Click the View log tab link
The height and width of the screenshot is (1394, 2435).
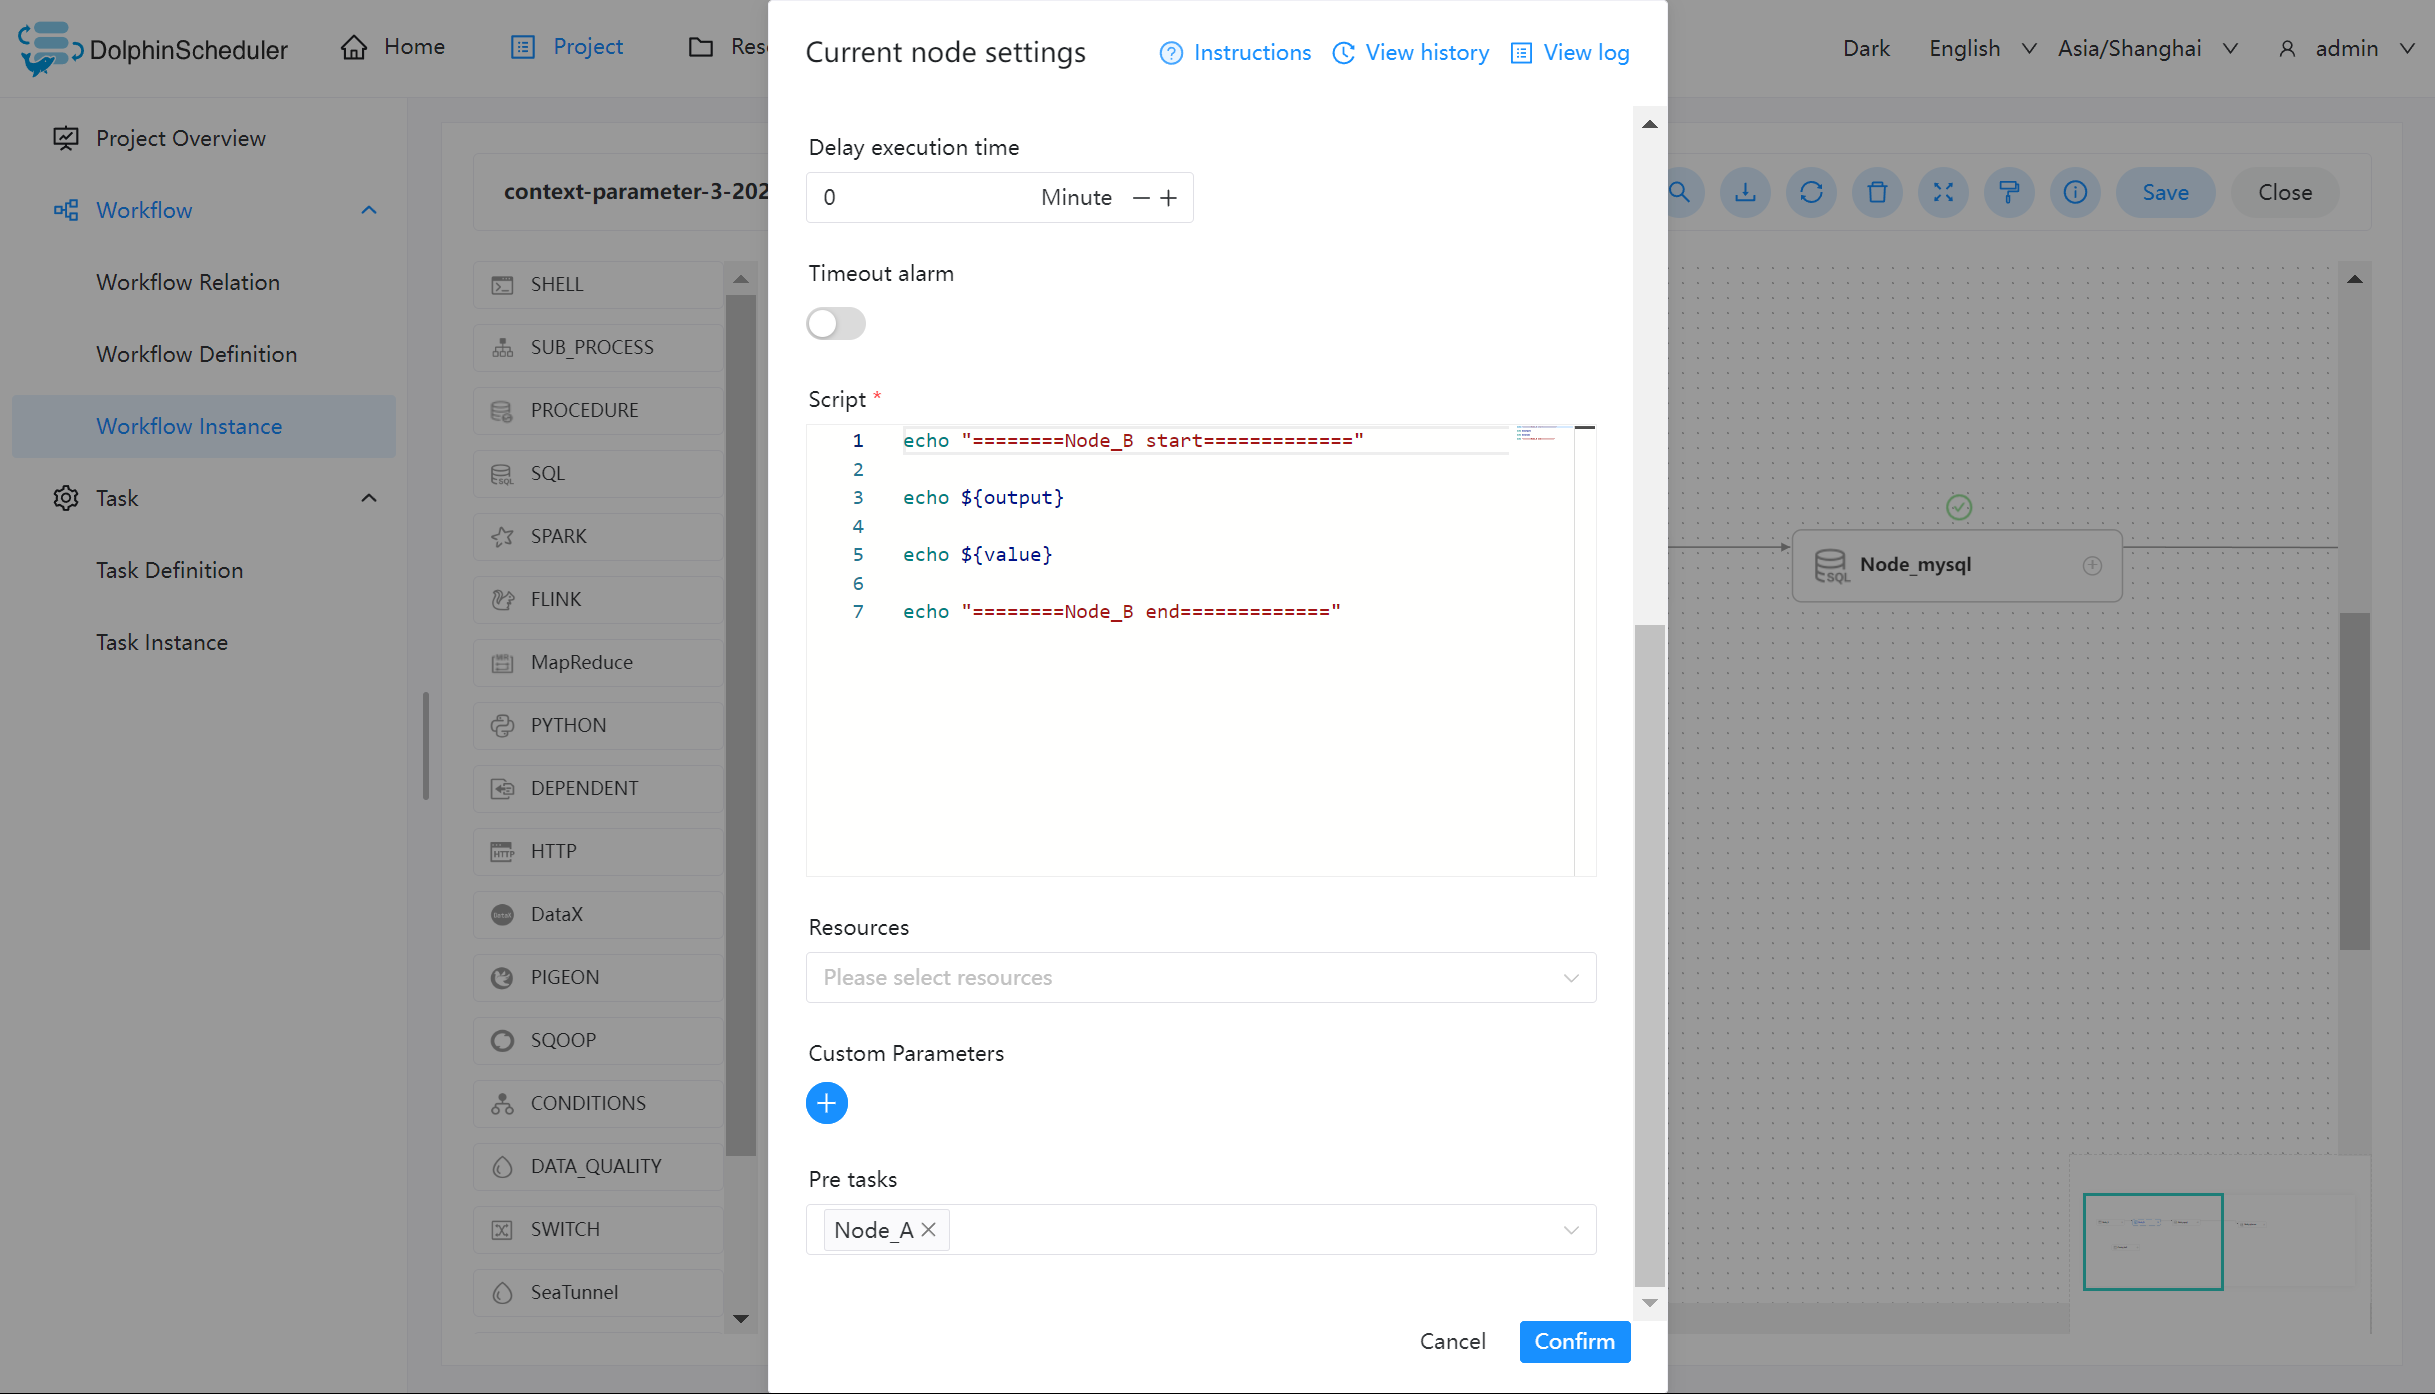point(1569,52)
